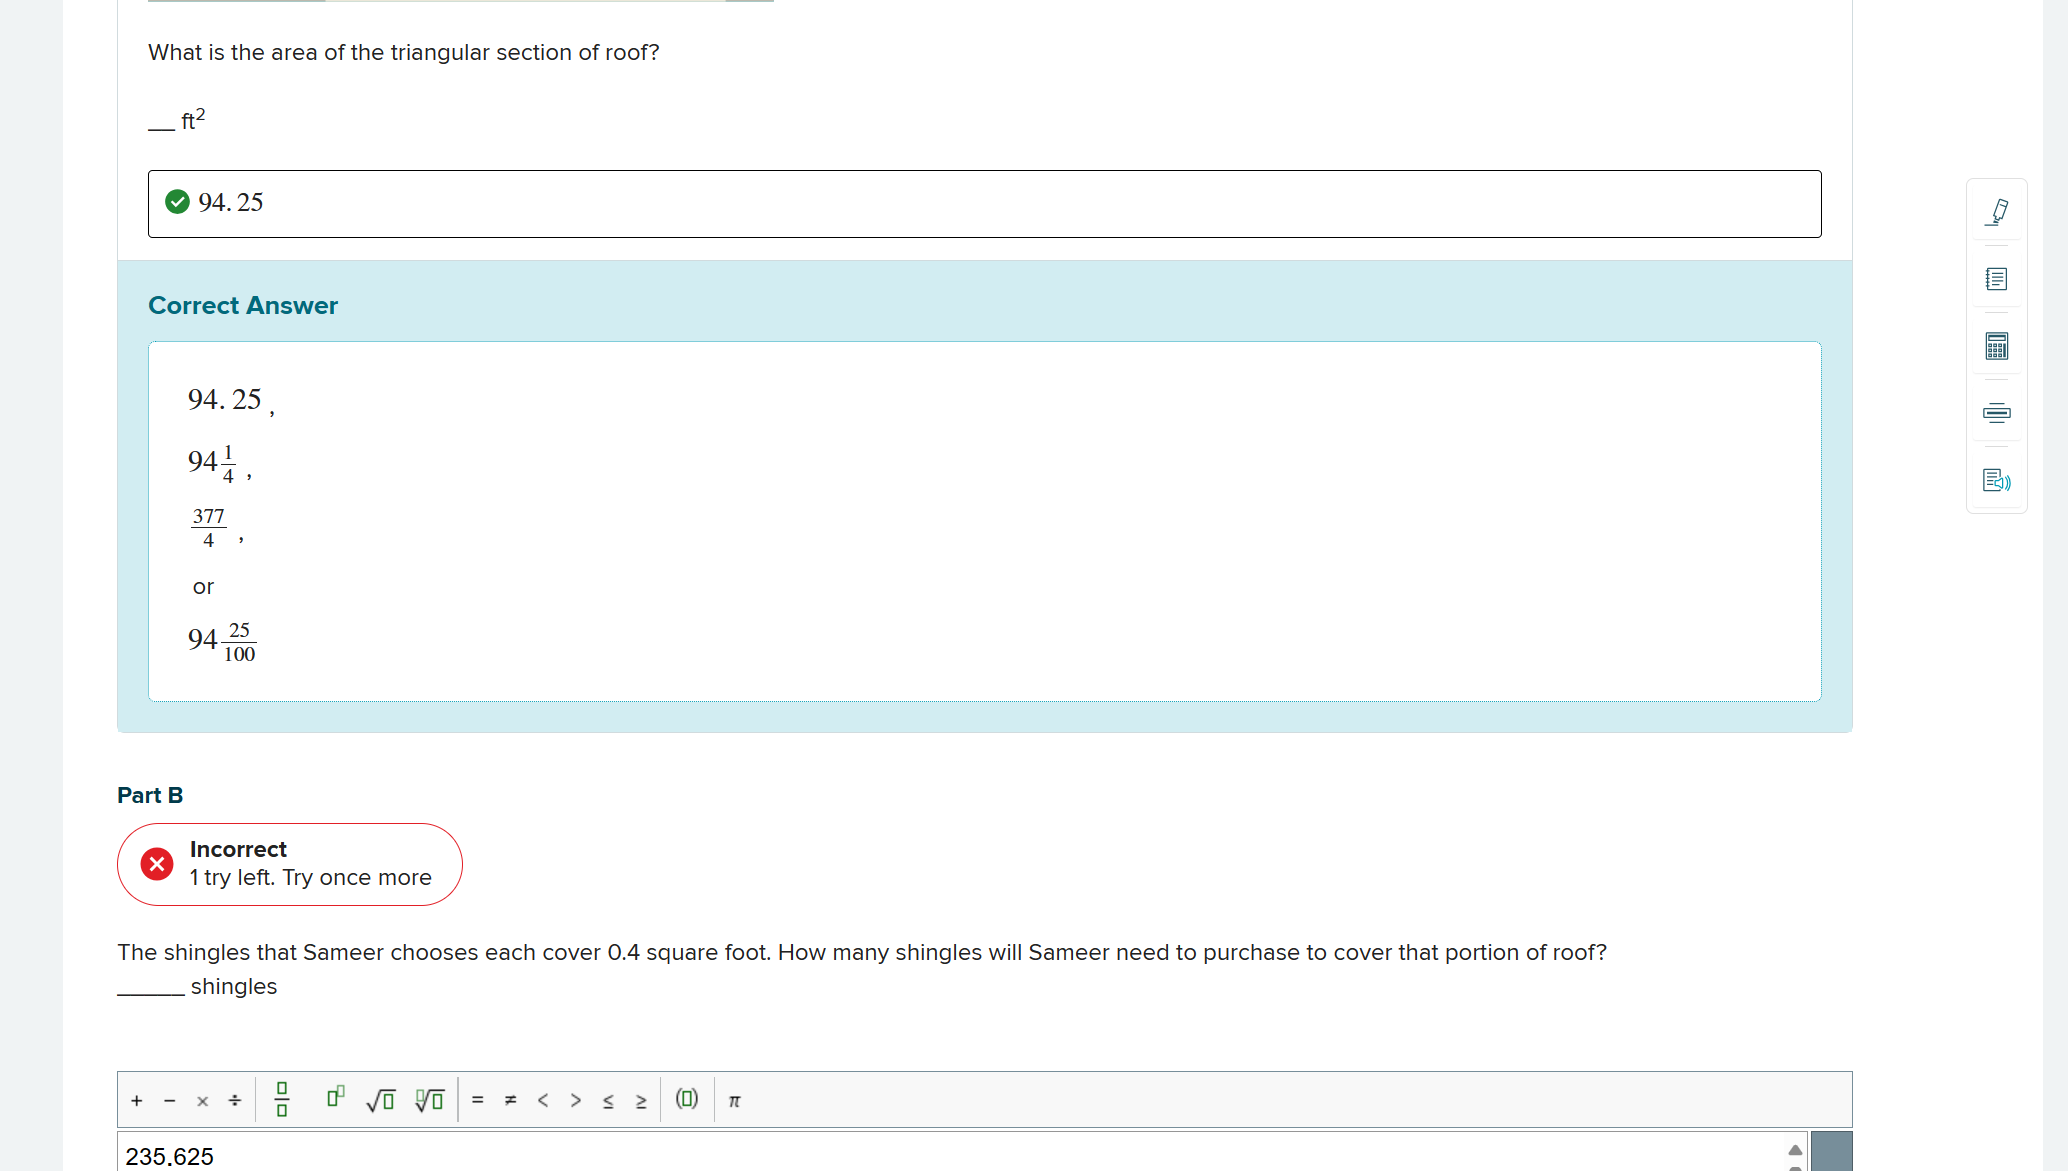Insert the division sign
The image size is (2068, 1171).
tap(235, 1101)
